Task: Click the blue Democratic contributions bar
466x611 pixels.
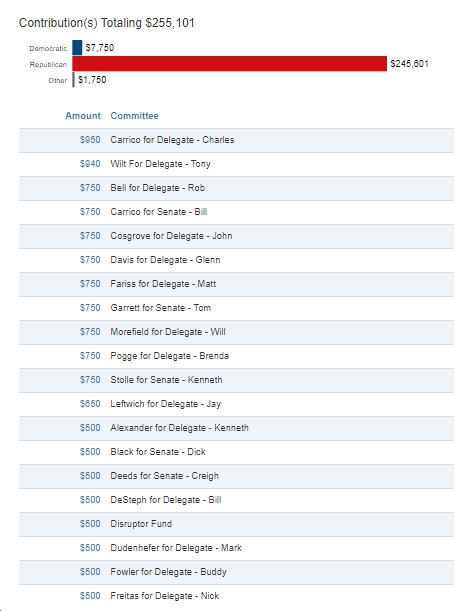Action: click(x=77, y=48)
